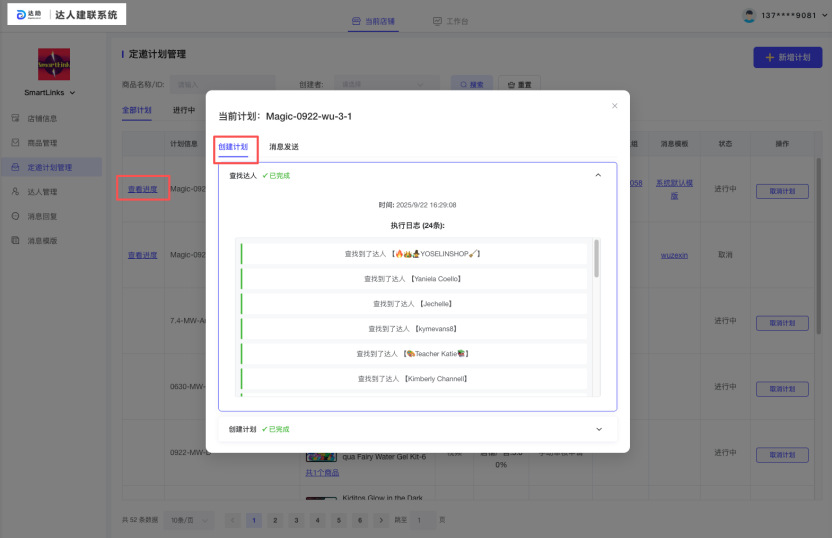Click the first 查看进度 link
The image size is (832, 538).
(142, 188)
